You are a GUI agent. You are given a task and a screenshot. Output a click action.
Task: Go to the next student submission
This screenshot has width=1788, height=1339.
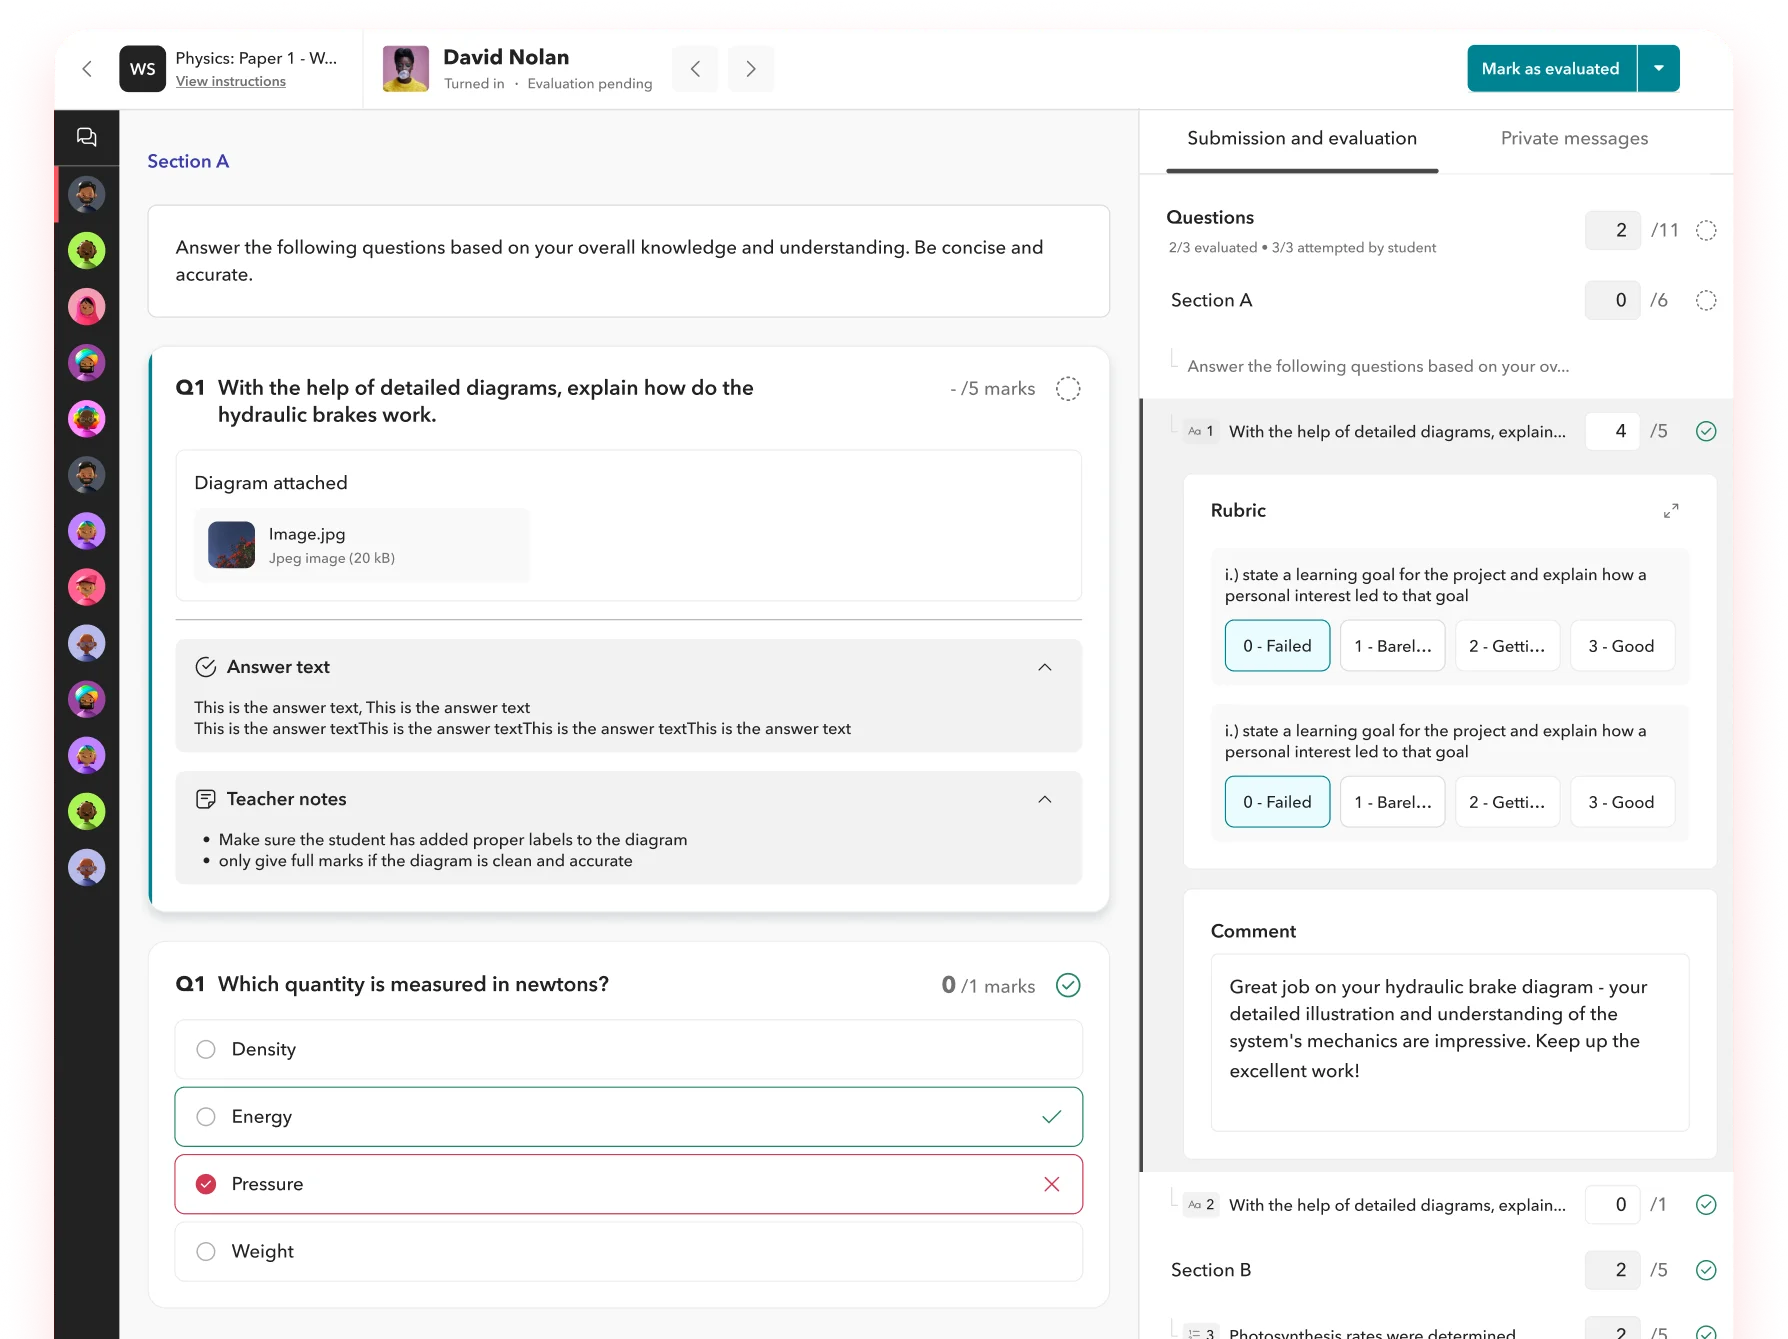click(x=750, y=68)
